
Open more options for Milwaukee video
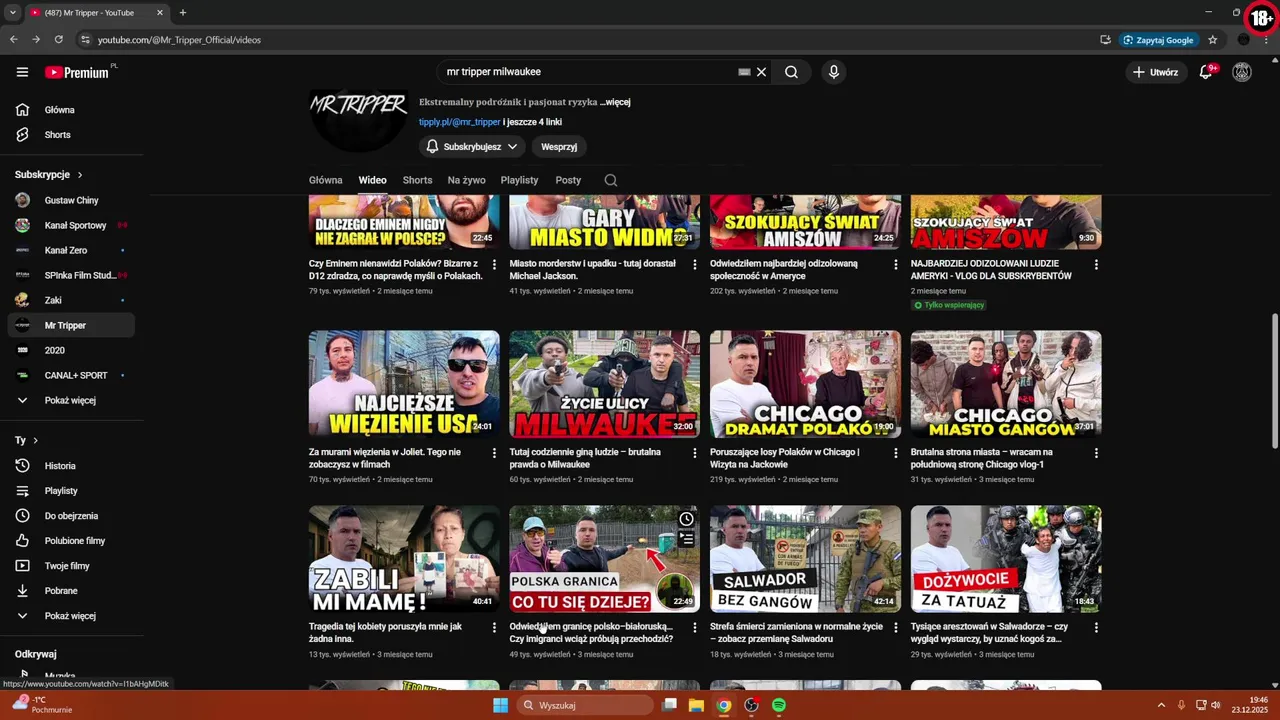click(x=695, y=453)
